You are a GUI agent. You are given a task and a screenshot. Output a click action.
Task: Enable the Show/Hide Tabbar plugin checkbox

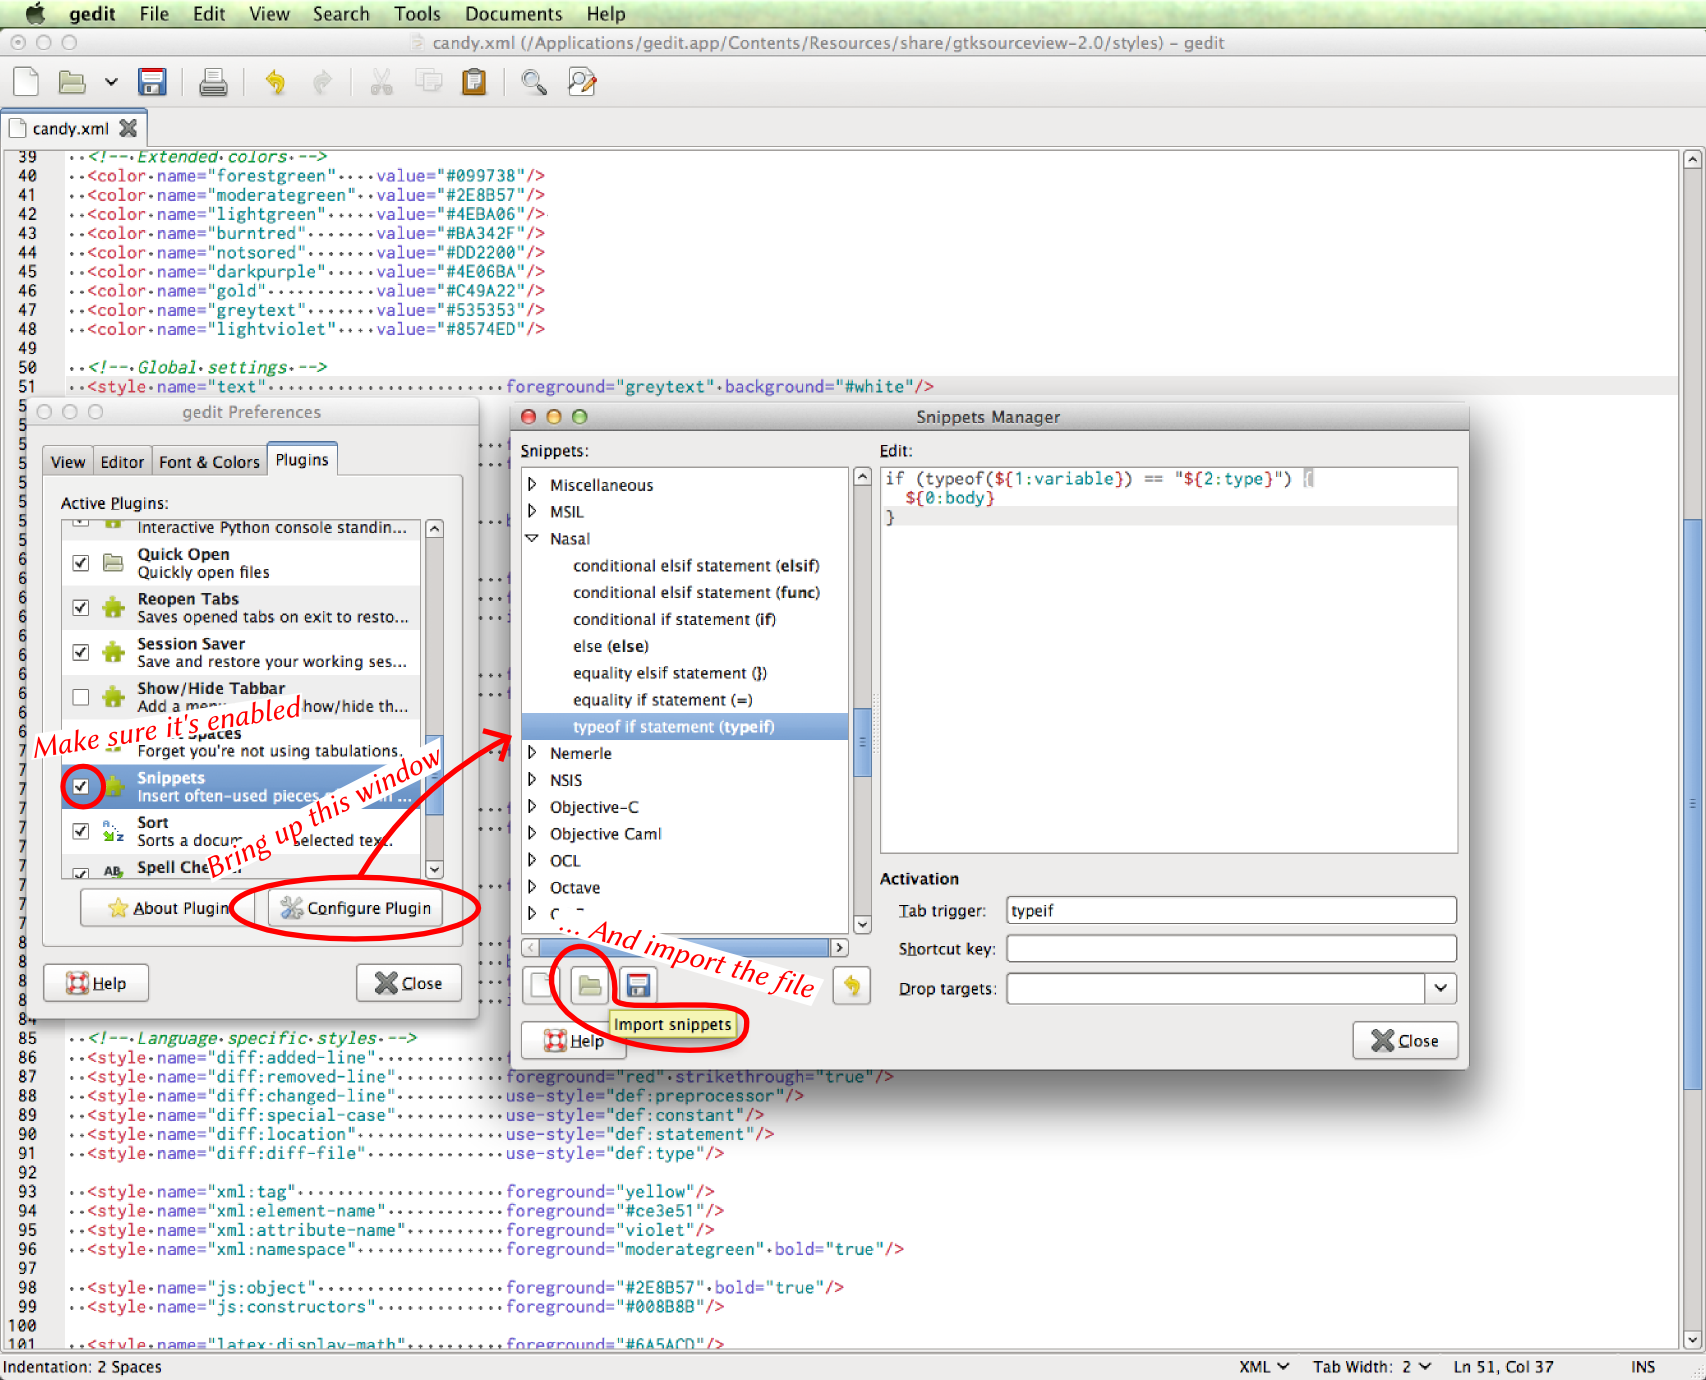click(x=81, y=697)
